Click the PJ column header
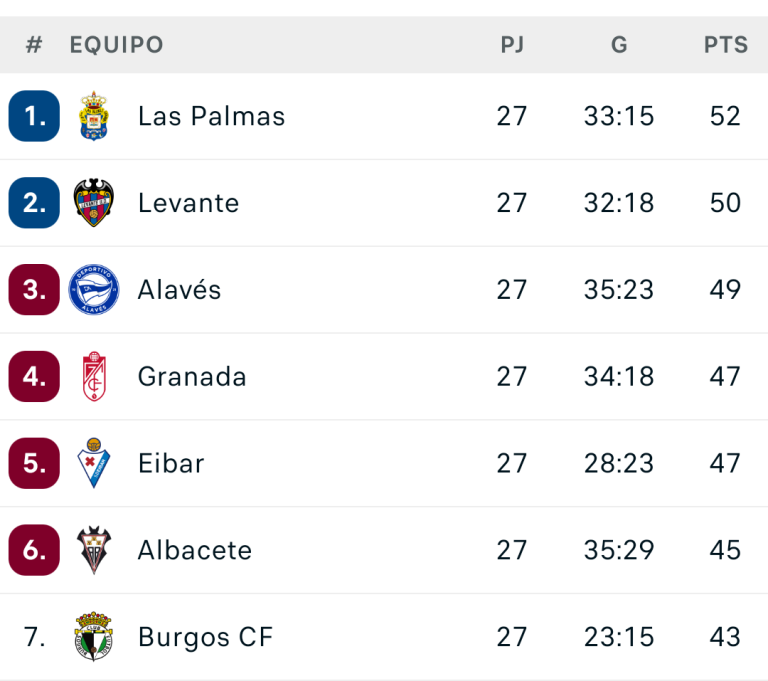The image size is (768, 681). (512, 45)
